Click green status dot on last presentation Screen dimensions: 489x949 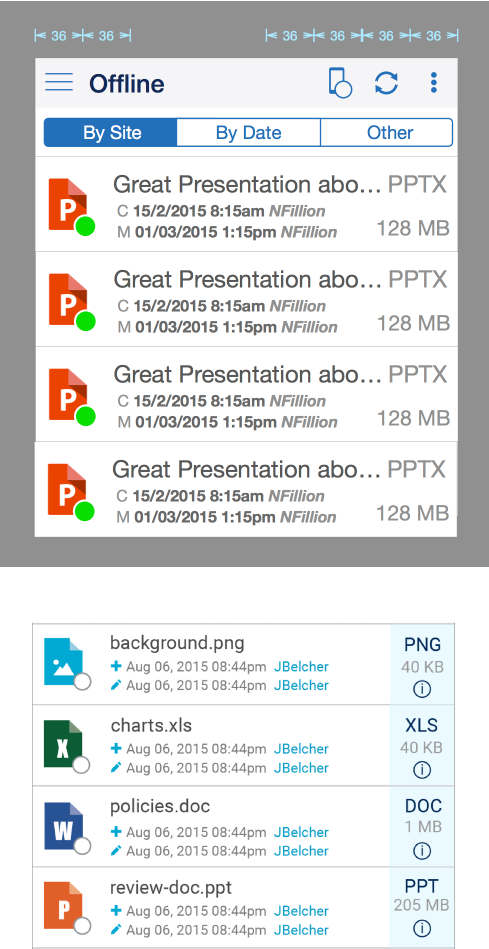click(85, 511)
